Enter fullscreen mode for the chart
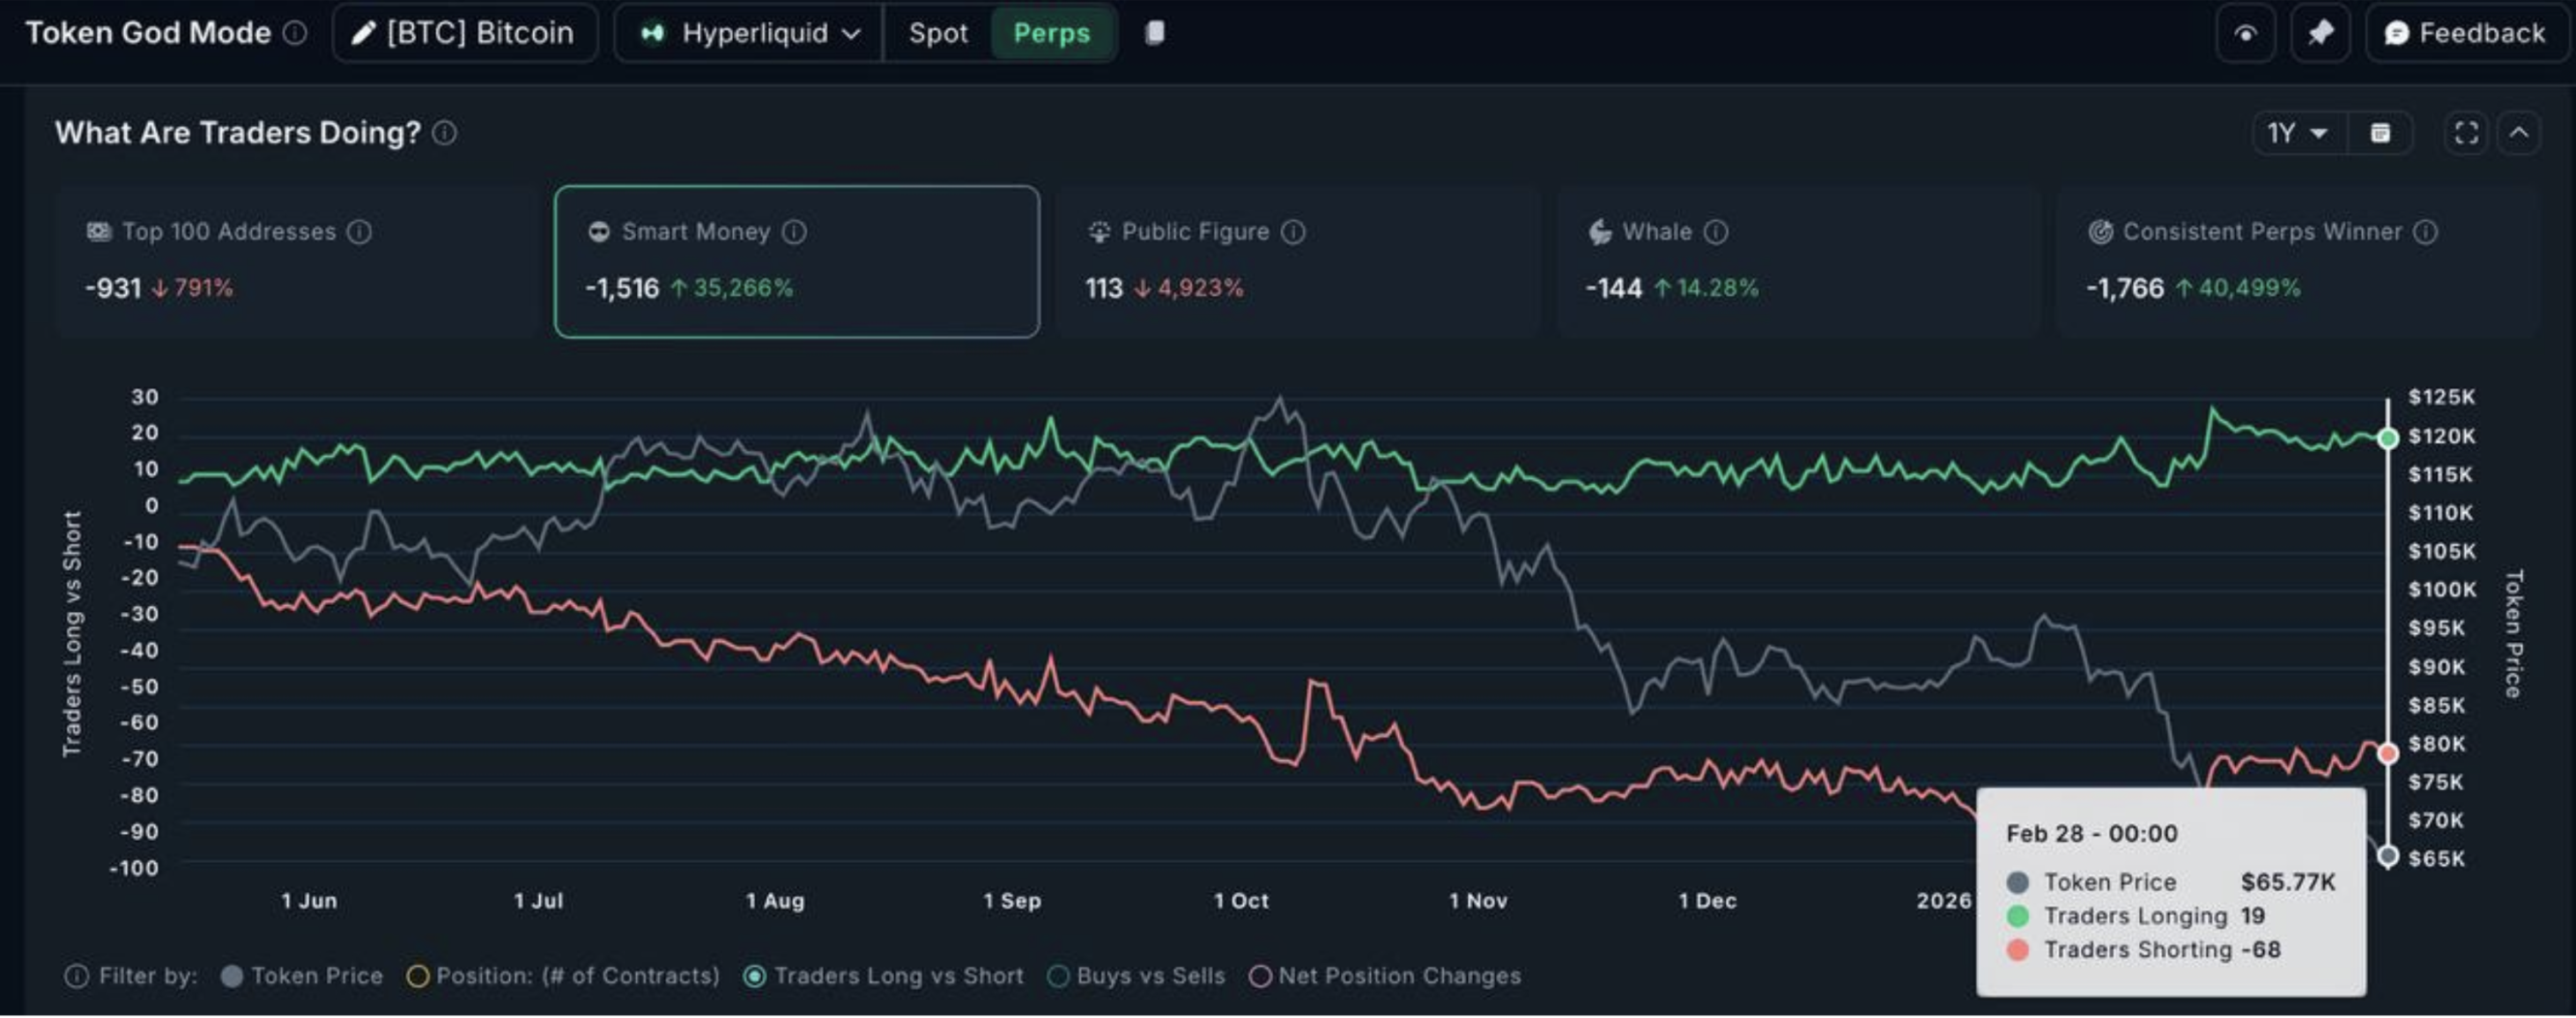 pyautogui.click(x=2466, y=133)
